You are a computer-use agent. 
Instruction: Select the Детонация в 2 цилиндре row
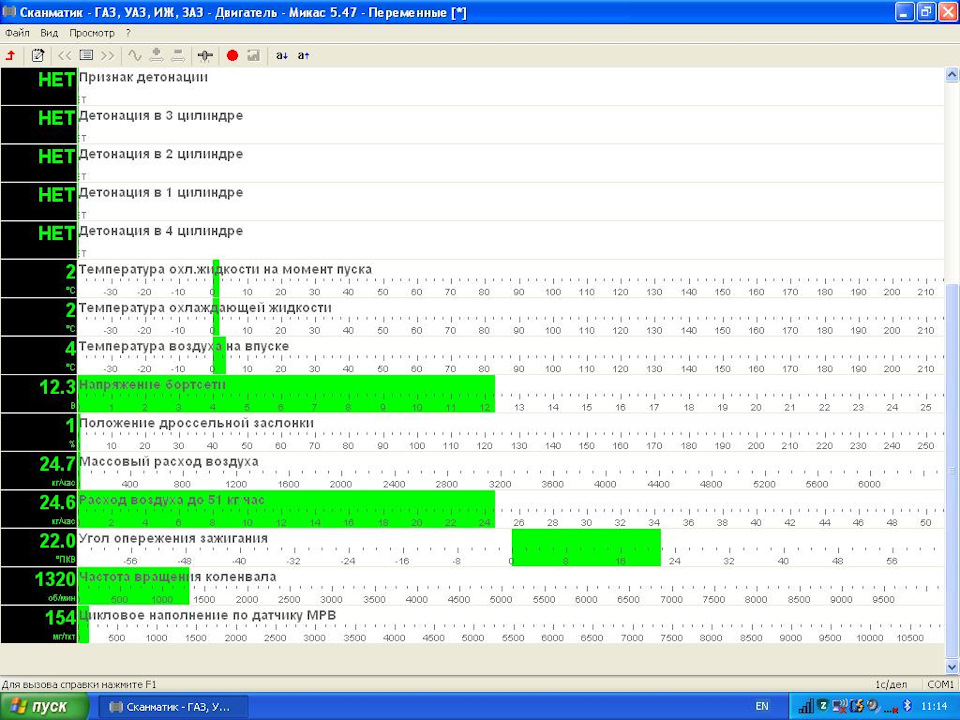click(x=472, y=163)
